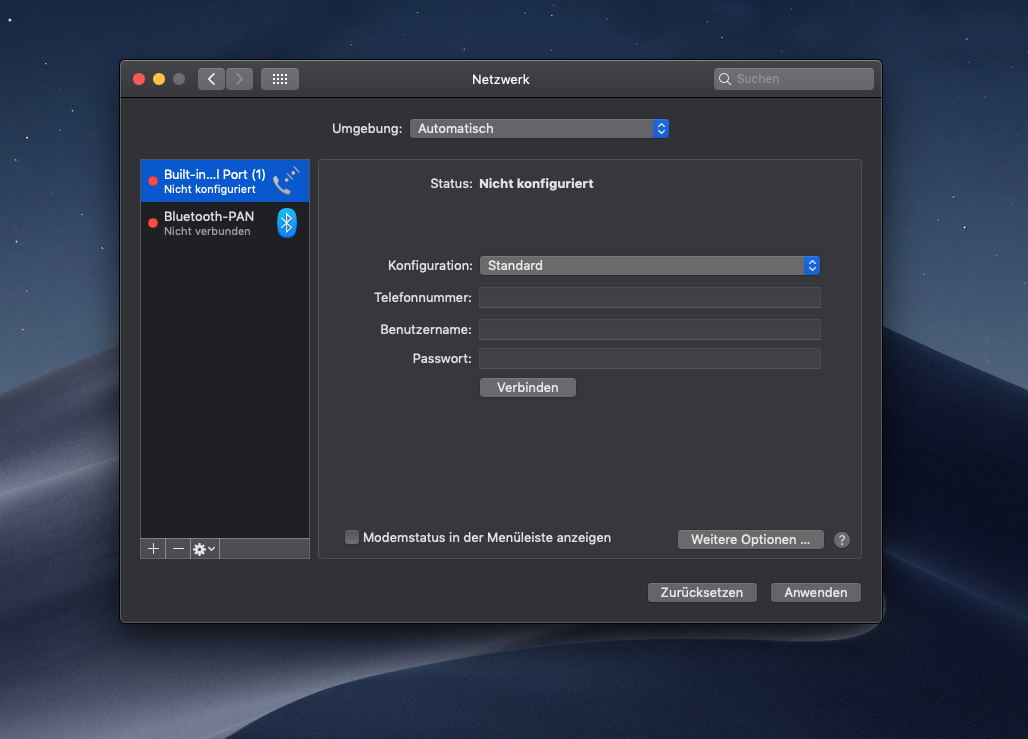Expand the Konfiguration Standard dropdown
This screenshot has height=739, width=1028.
[x=650, y=265]
